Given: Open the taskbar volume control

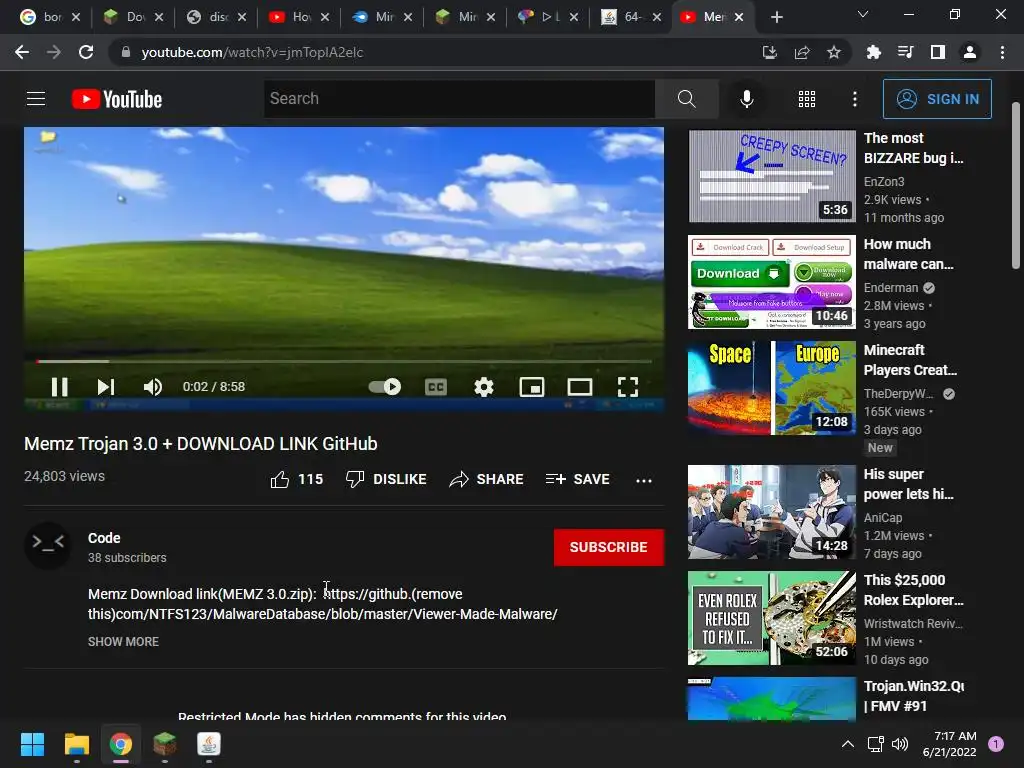Looking at the screenshot, I should point(900,744).
